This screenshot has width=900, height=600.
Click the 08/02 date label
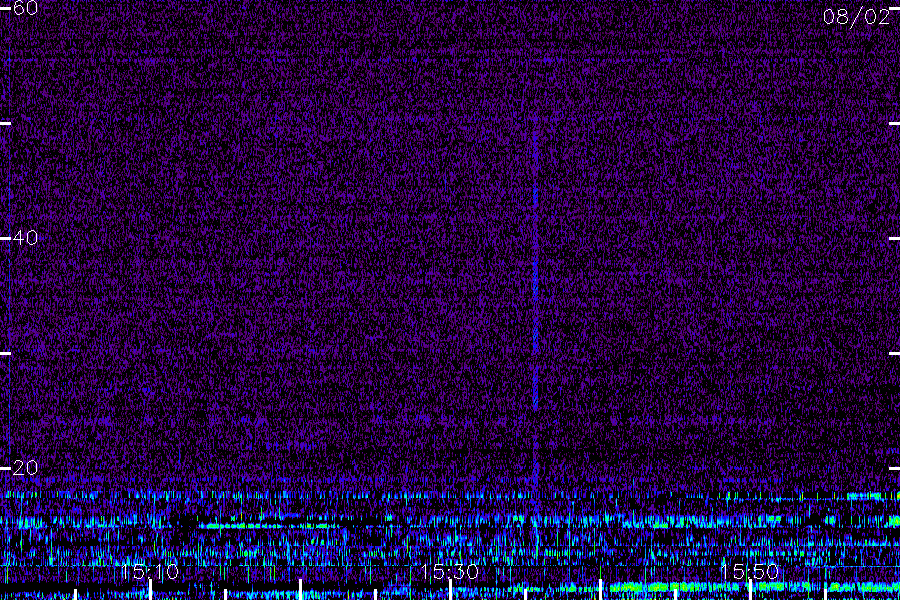coord(856,17)
